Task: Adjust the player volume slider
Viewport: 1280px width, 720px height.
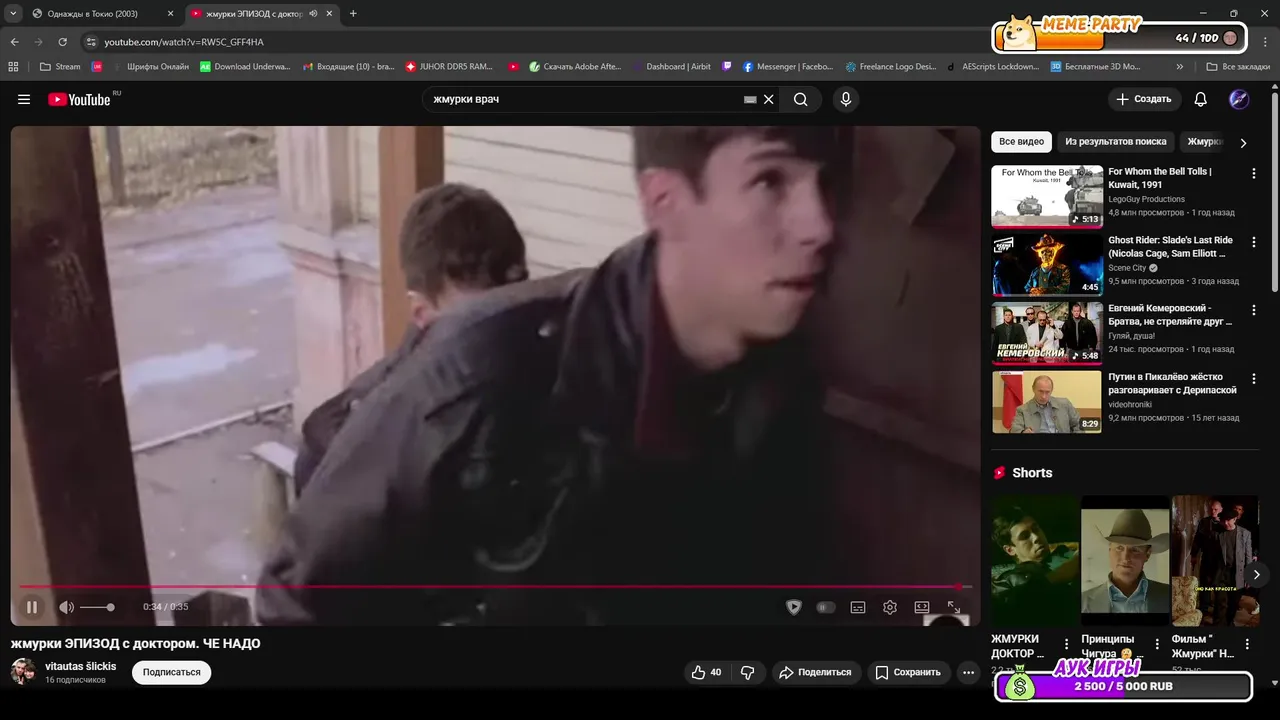Action: point(97,607)
